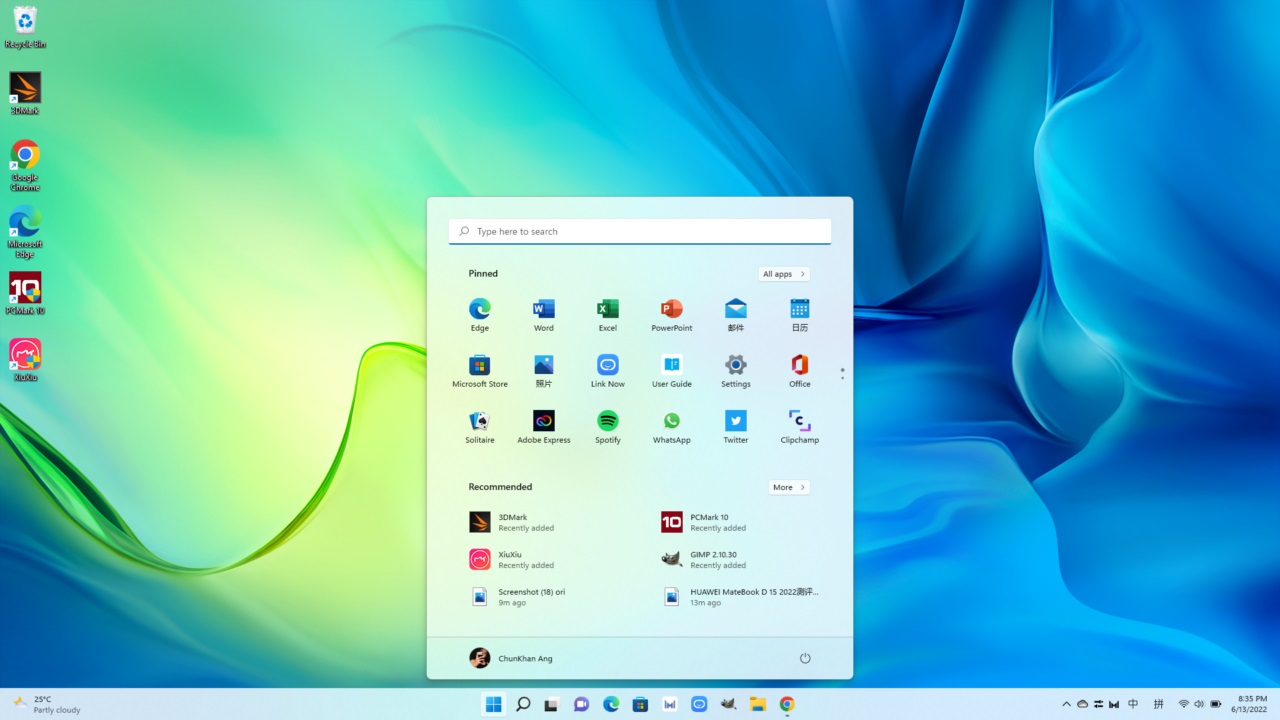Click the taskbar search icon
Viewport: 1280px width, 720px height.
[522, 704]
